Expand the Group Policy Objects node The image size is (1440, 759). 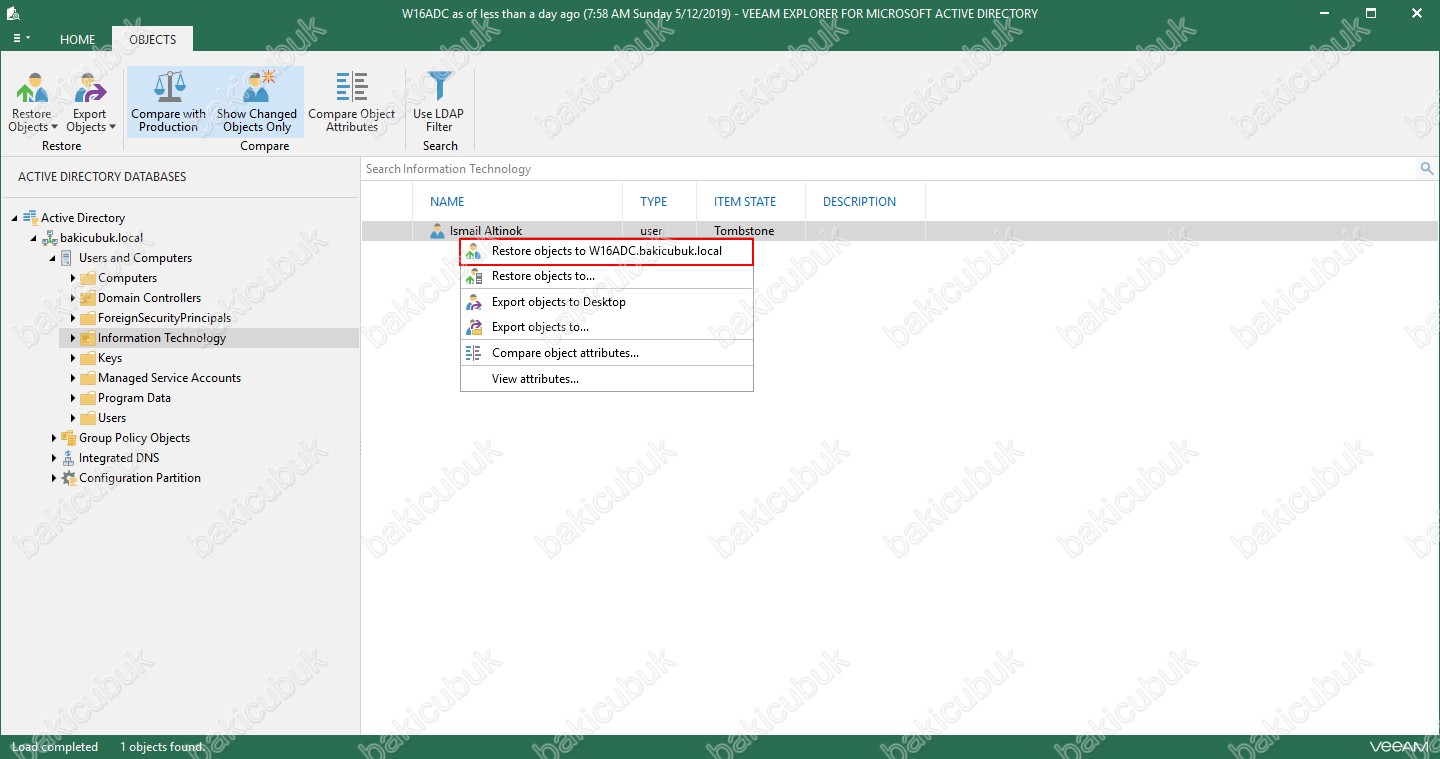53,438
